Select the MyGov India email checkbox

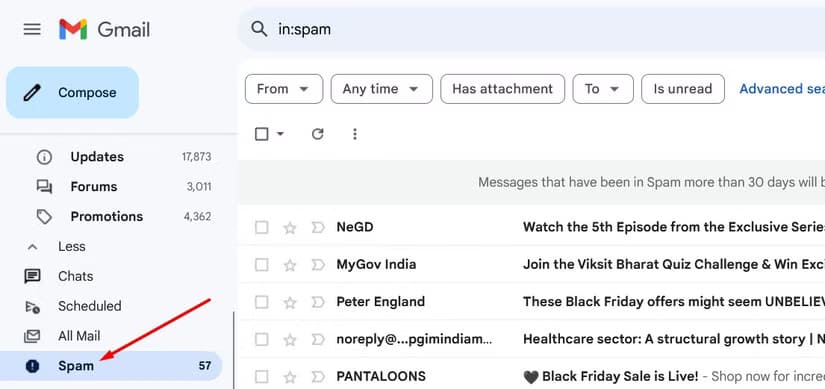tap(261, 265)
